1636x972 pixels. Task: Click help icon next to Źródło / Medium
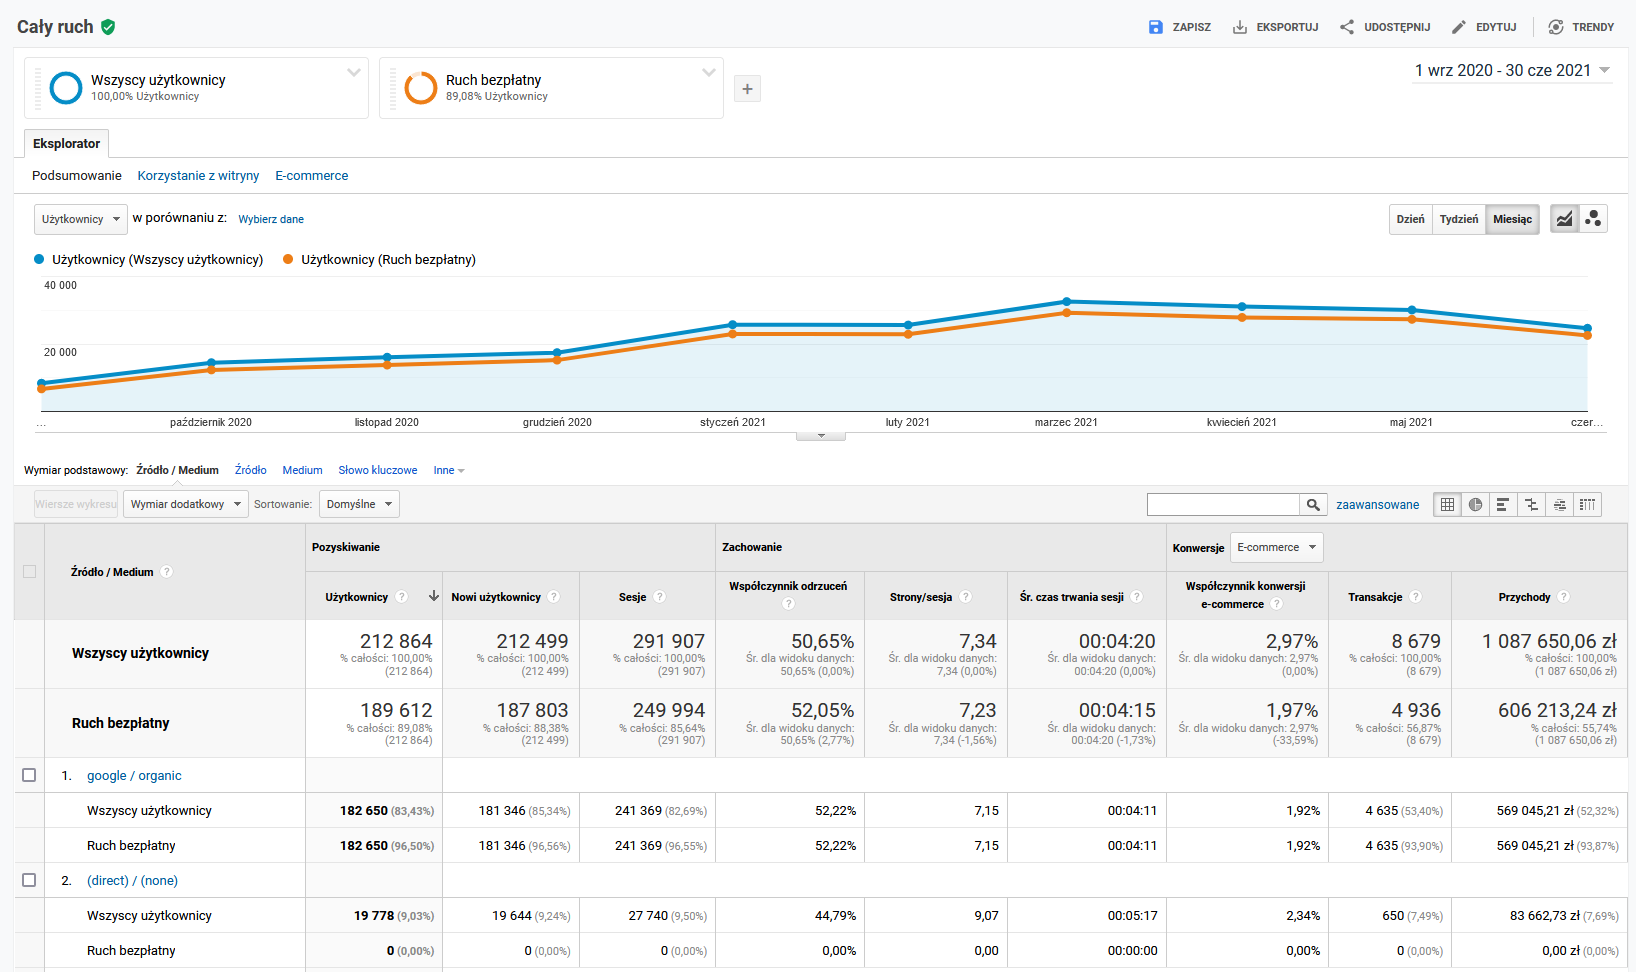tap(167, 572)
